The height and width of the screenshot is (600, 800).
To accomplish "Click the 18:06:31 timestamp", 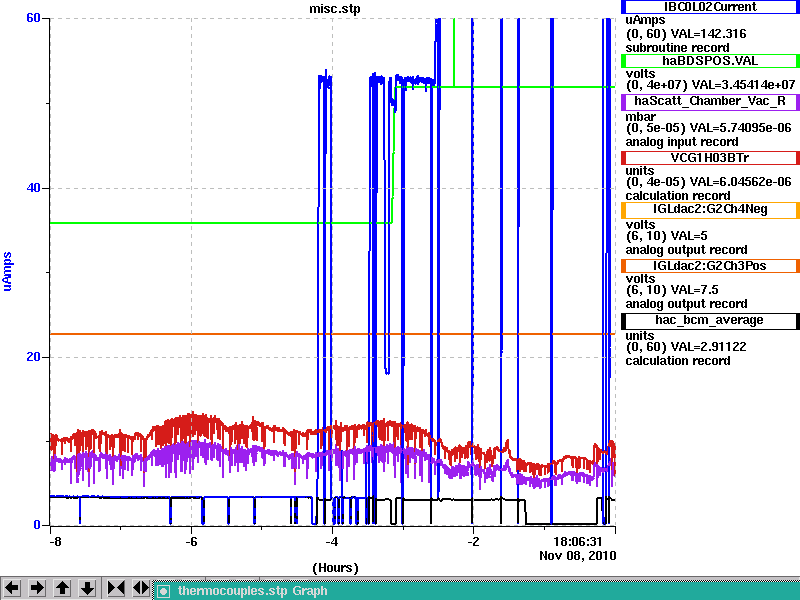I will pyautogui.click(x=578, y=541).
